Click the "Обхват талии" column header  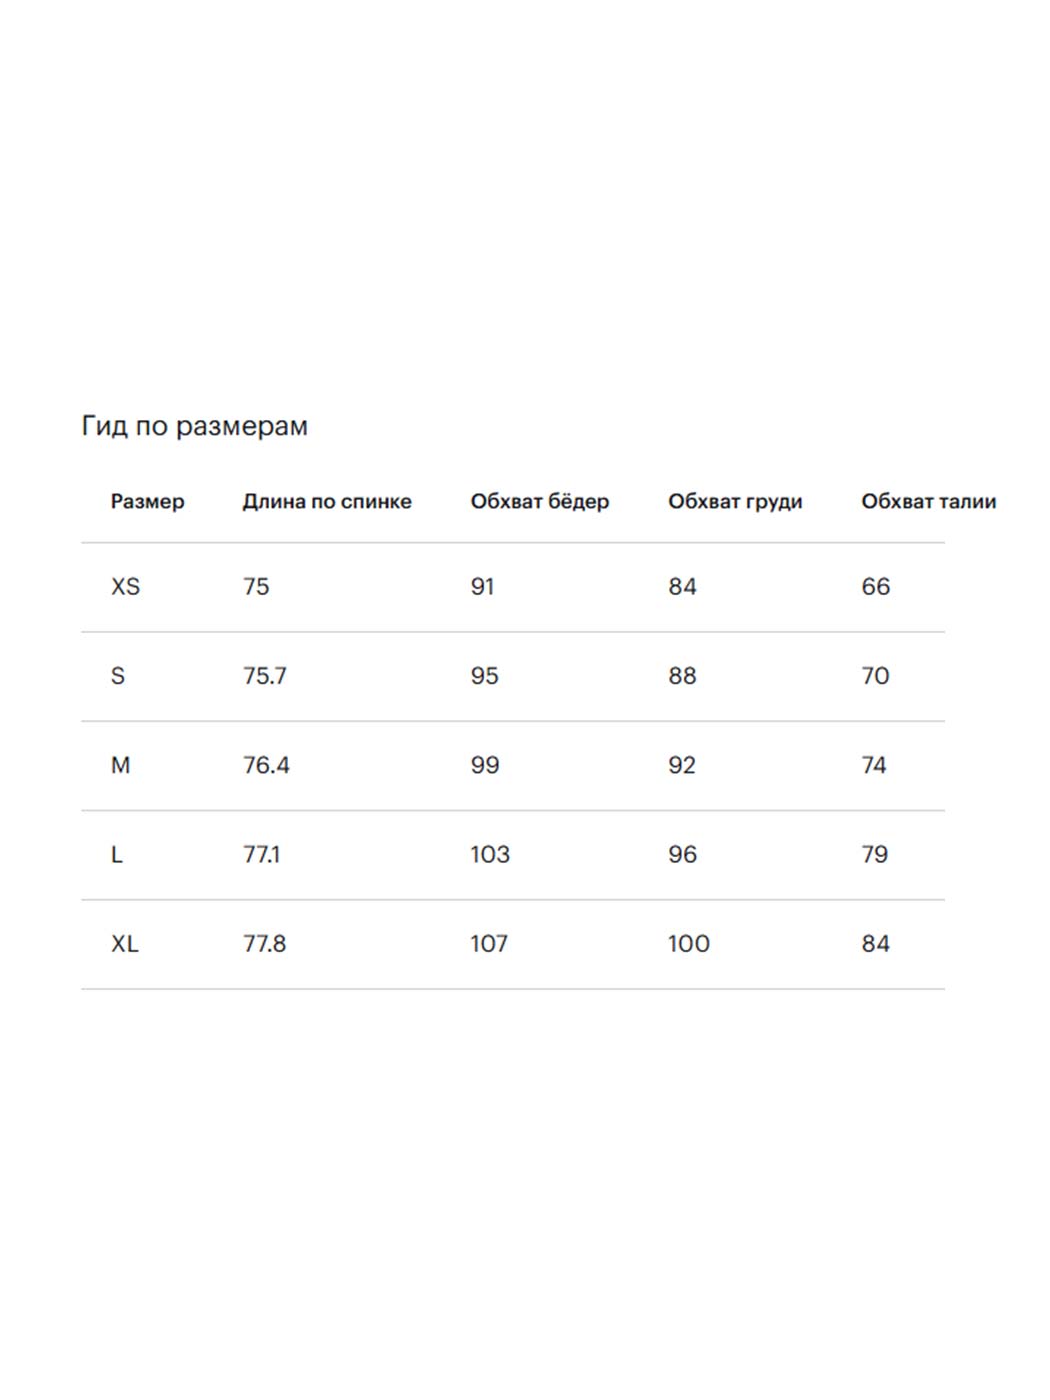(x=928, y=502)
